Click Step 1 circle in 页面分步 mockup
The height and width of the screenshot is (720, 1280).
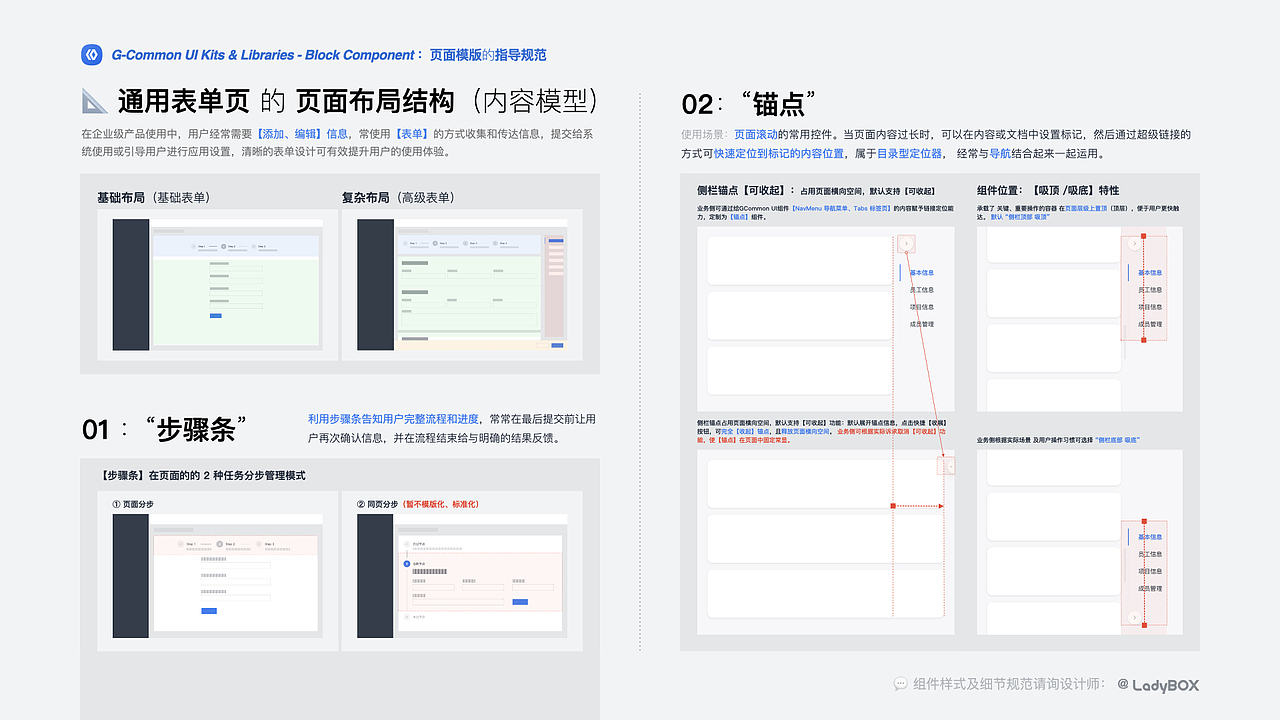(x=180, y=544)
